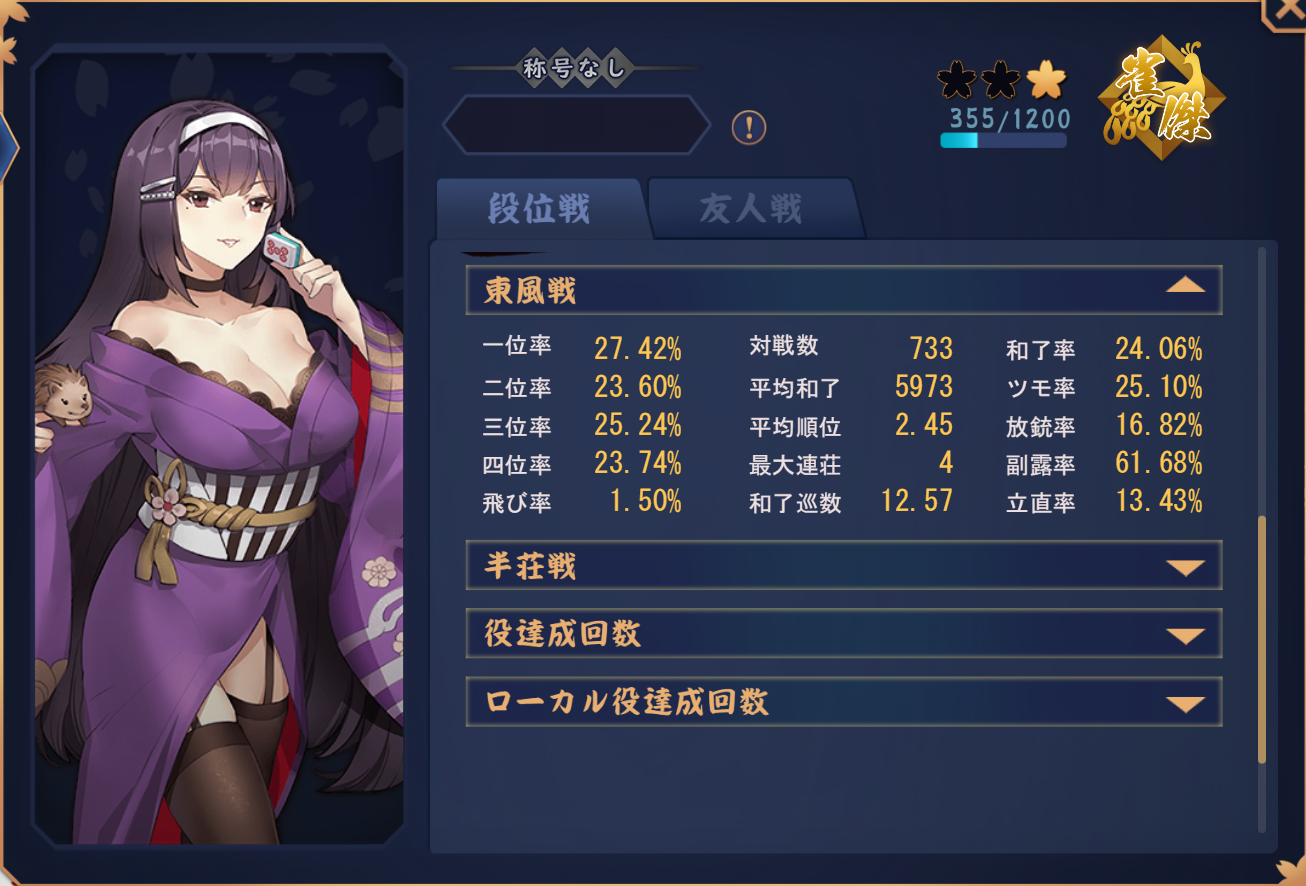Click the golden 雀傑 rank emblem
This screenshot has height=886, width=1306.
click(x=1162, y=98)
